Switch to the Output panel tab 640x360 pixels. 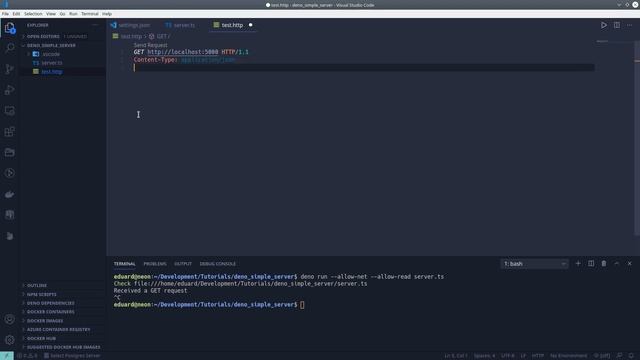183,264
